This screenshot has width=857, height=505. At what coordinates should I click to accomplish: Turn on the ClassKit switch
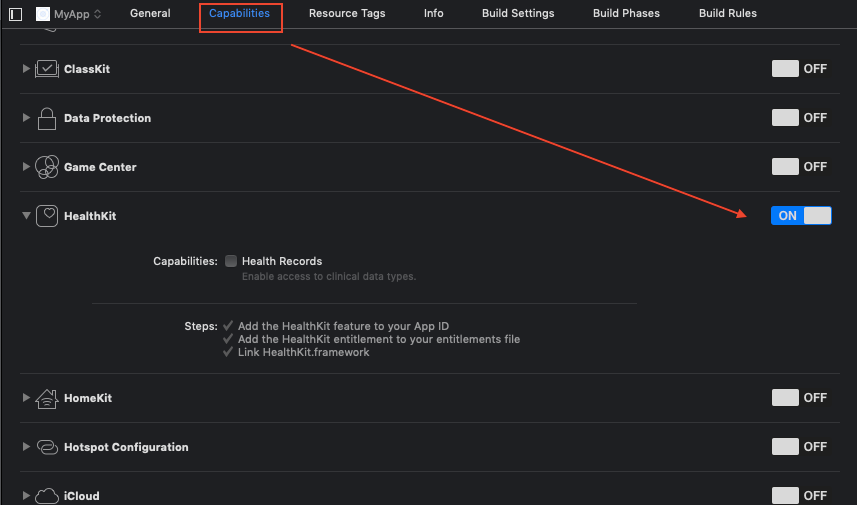click(x=799, y=69)
